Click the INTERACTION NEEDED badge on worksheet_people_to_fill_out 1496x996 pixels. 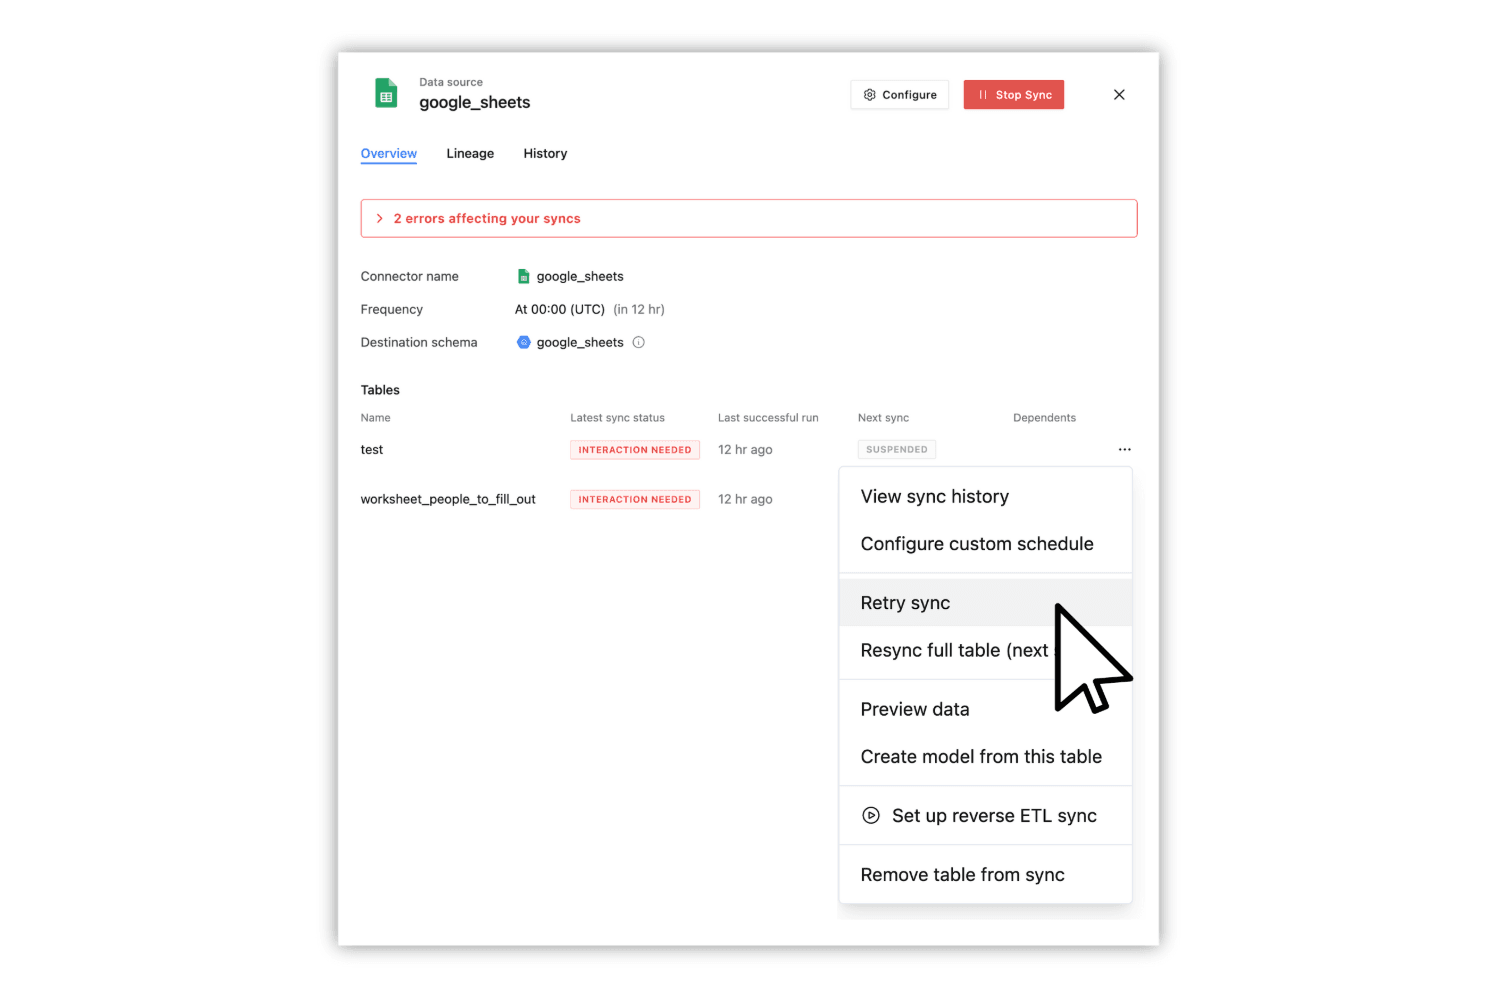634,499
